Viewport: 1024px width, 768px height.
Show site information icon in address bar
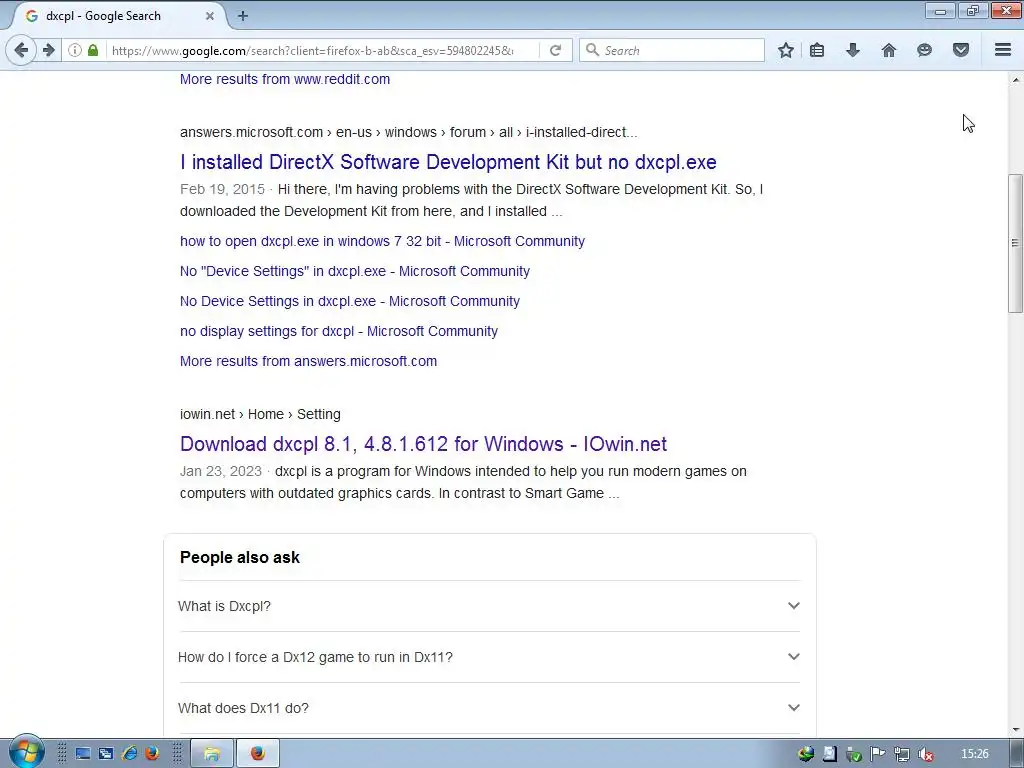[75, 50]
